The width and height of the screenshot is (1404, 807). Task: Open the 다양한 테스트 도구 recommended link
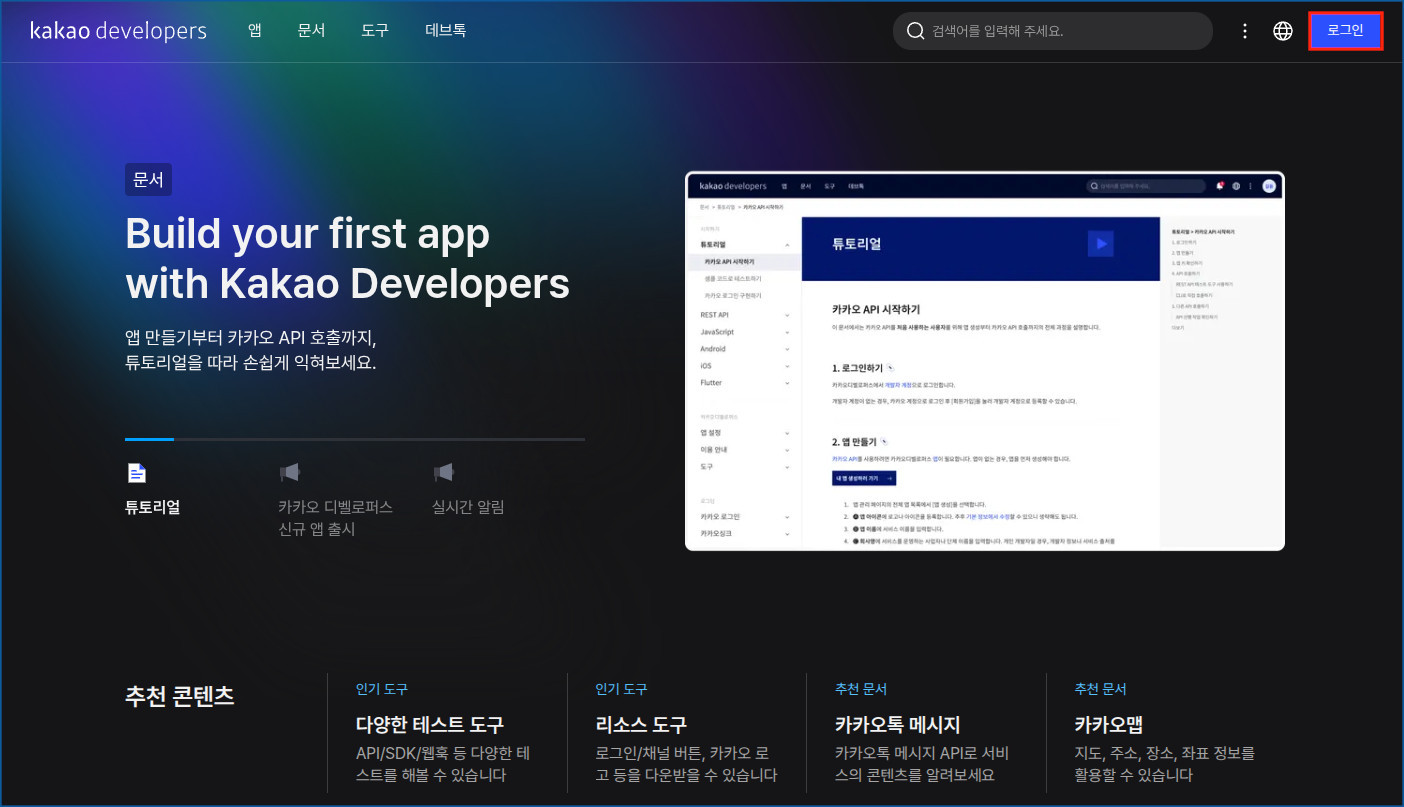tap(430, 724)
